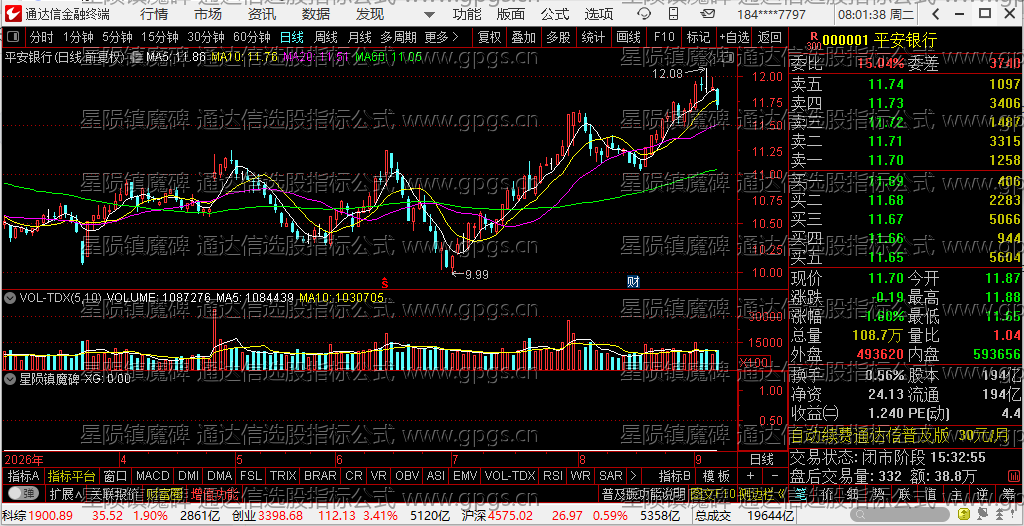
Task: Click the plus zoom-in button
Action: tap(750, 476)
